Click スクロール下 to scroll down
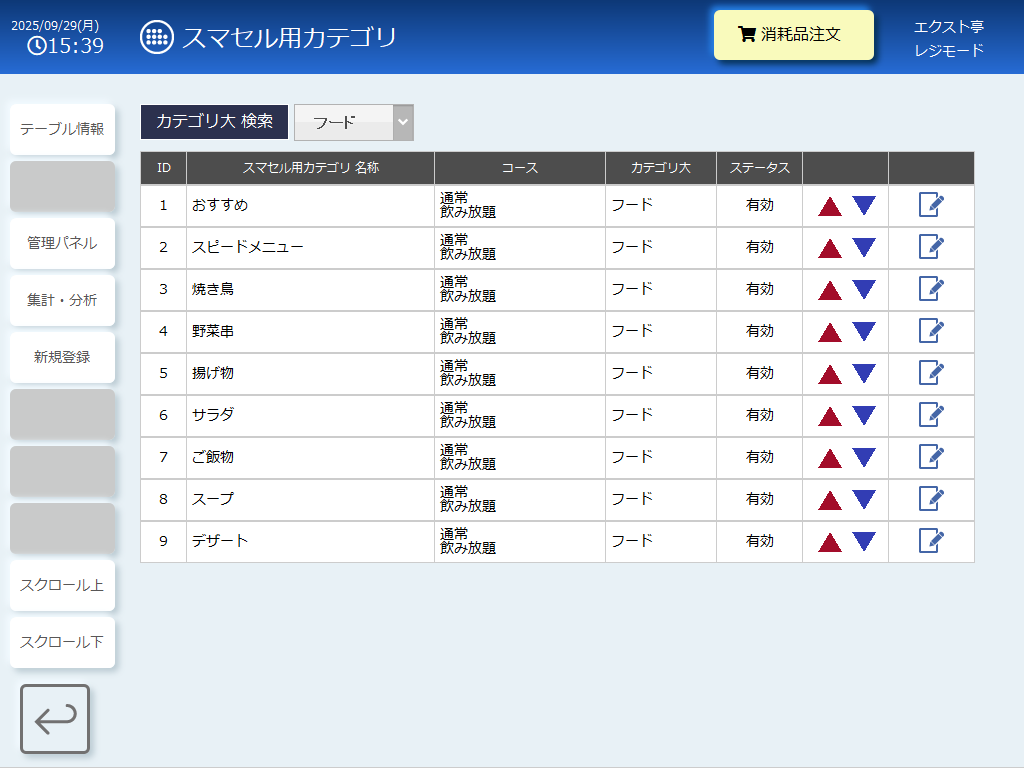 click(x=62, y=642)
